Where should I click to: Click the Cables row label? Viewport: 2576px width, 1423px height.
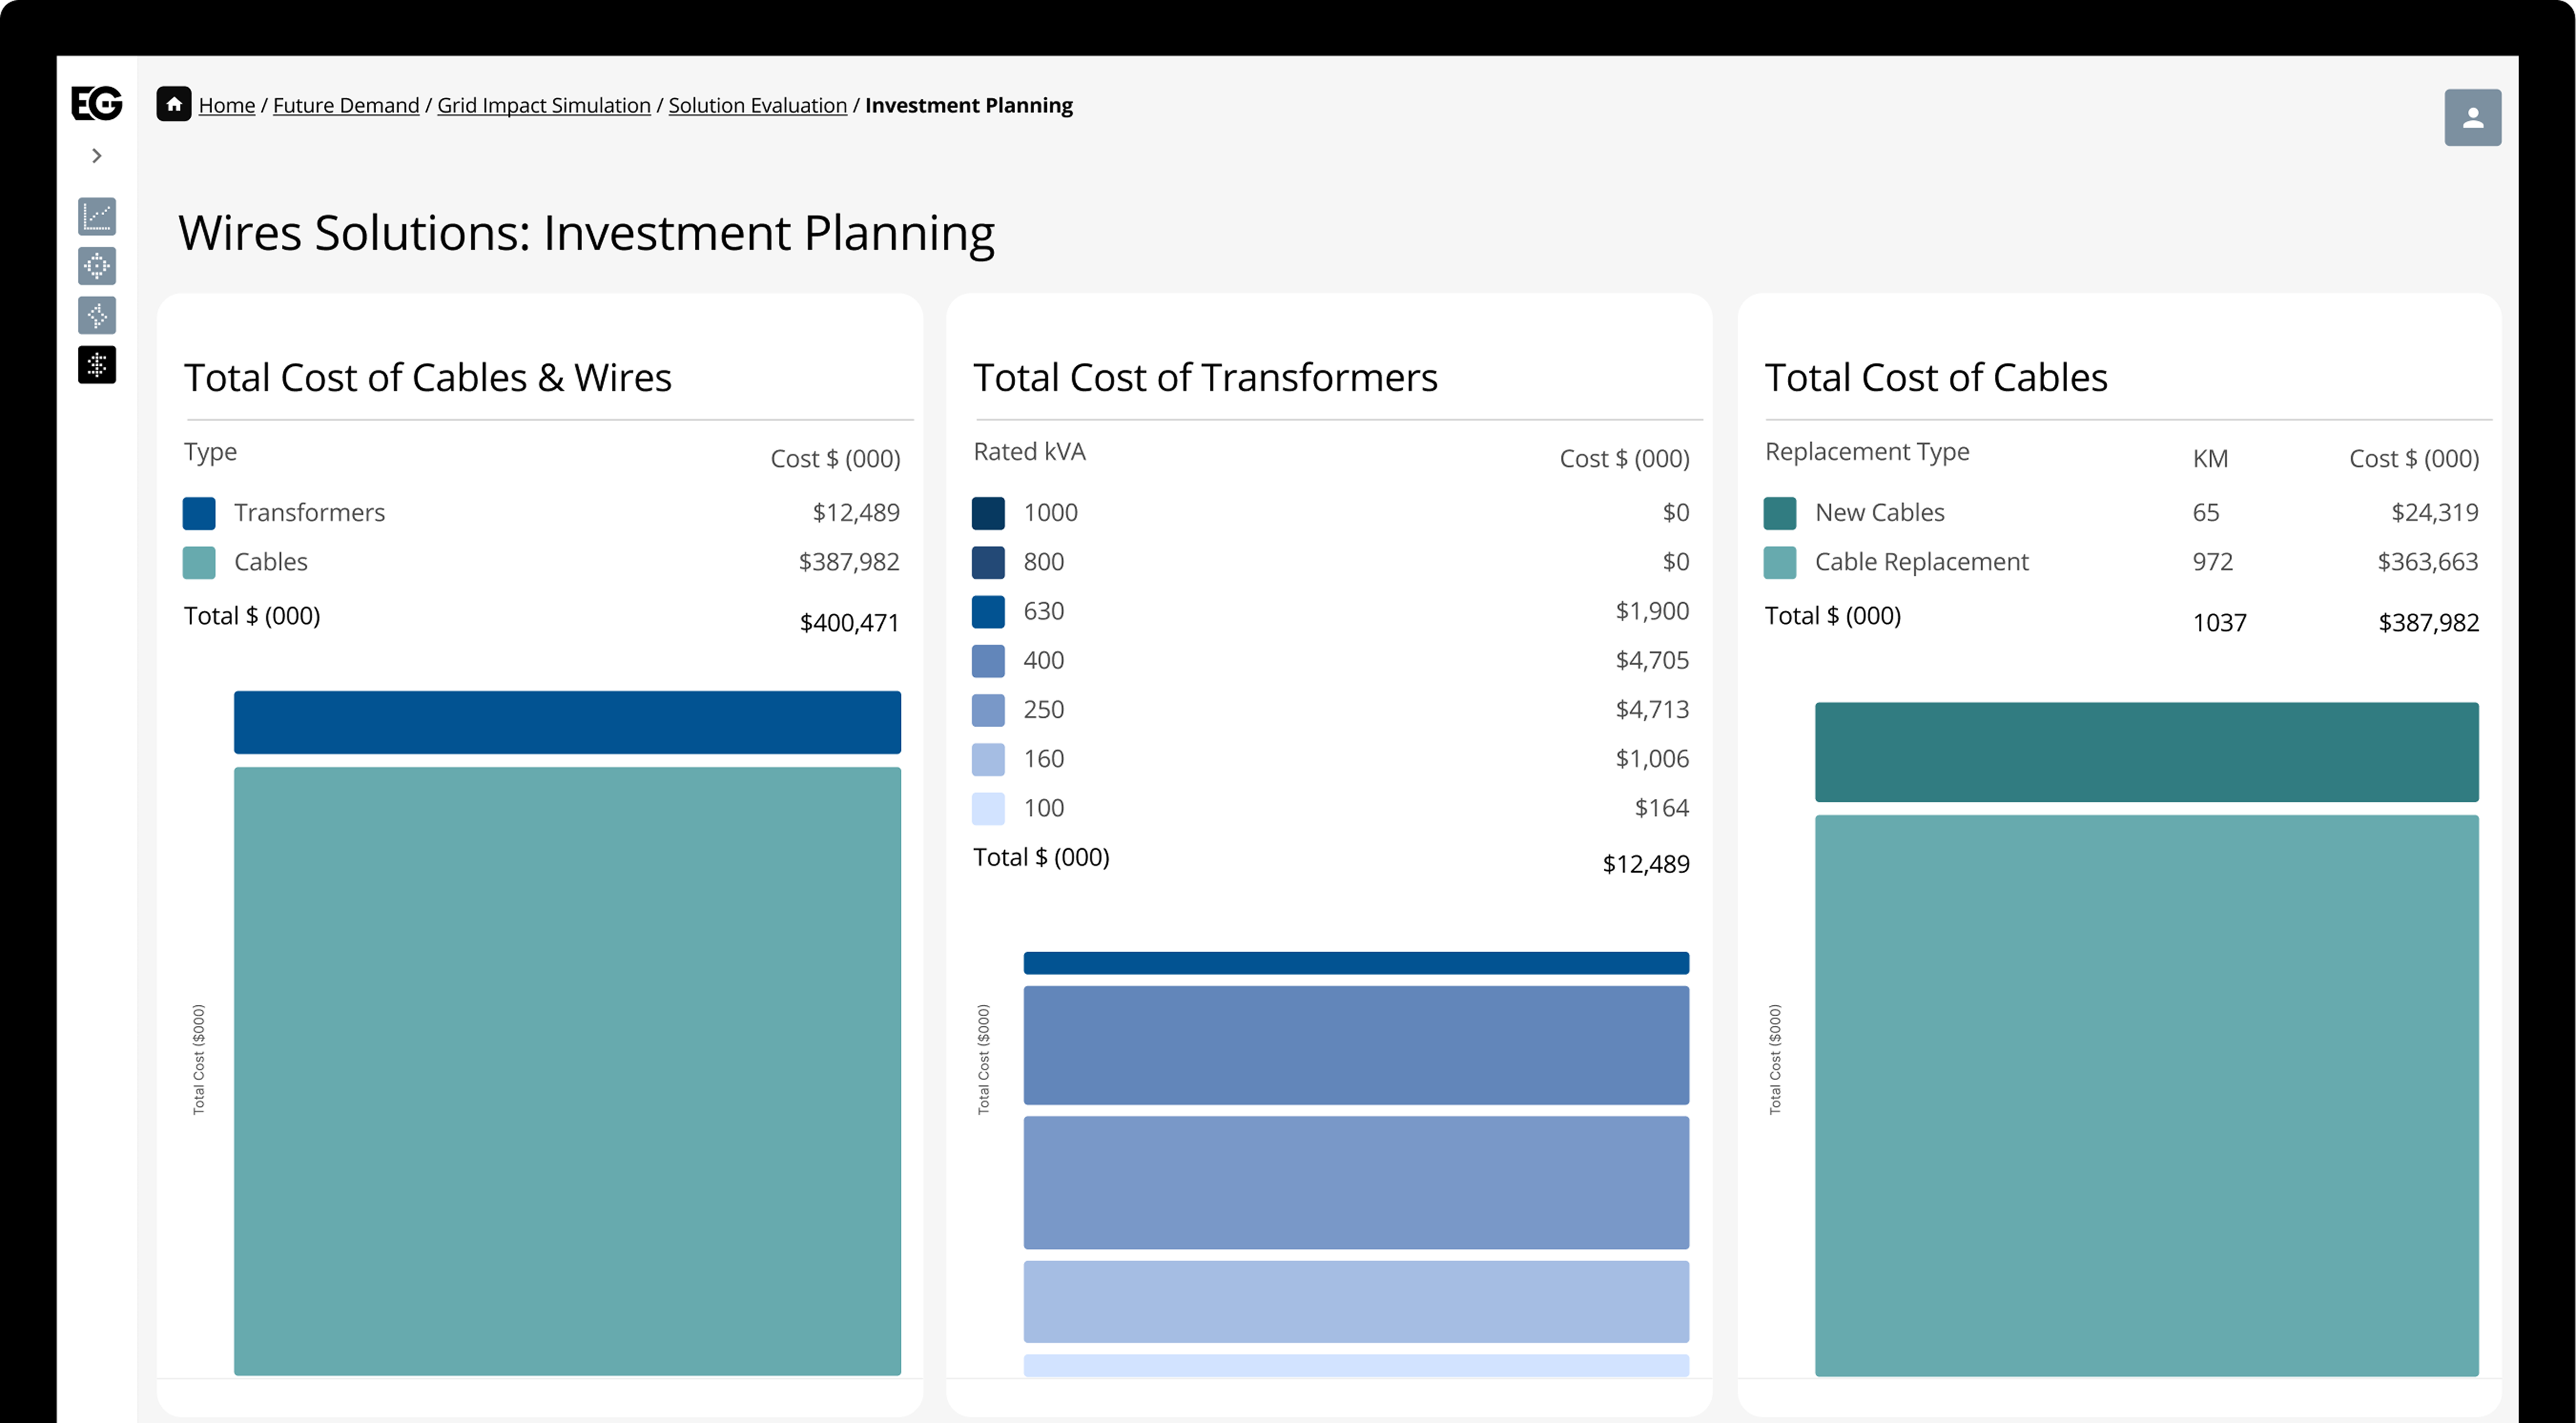point(271,562)
